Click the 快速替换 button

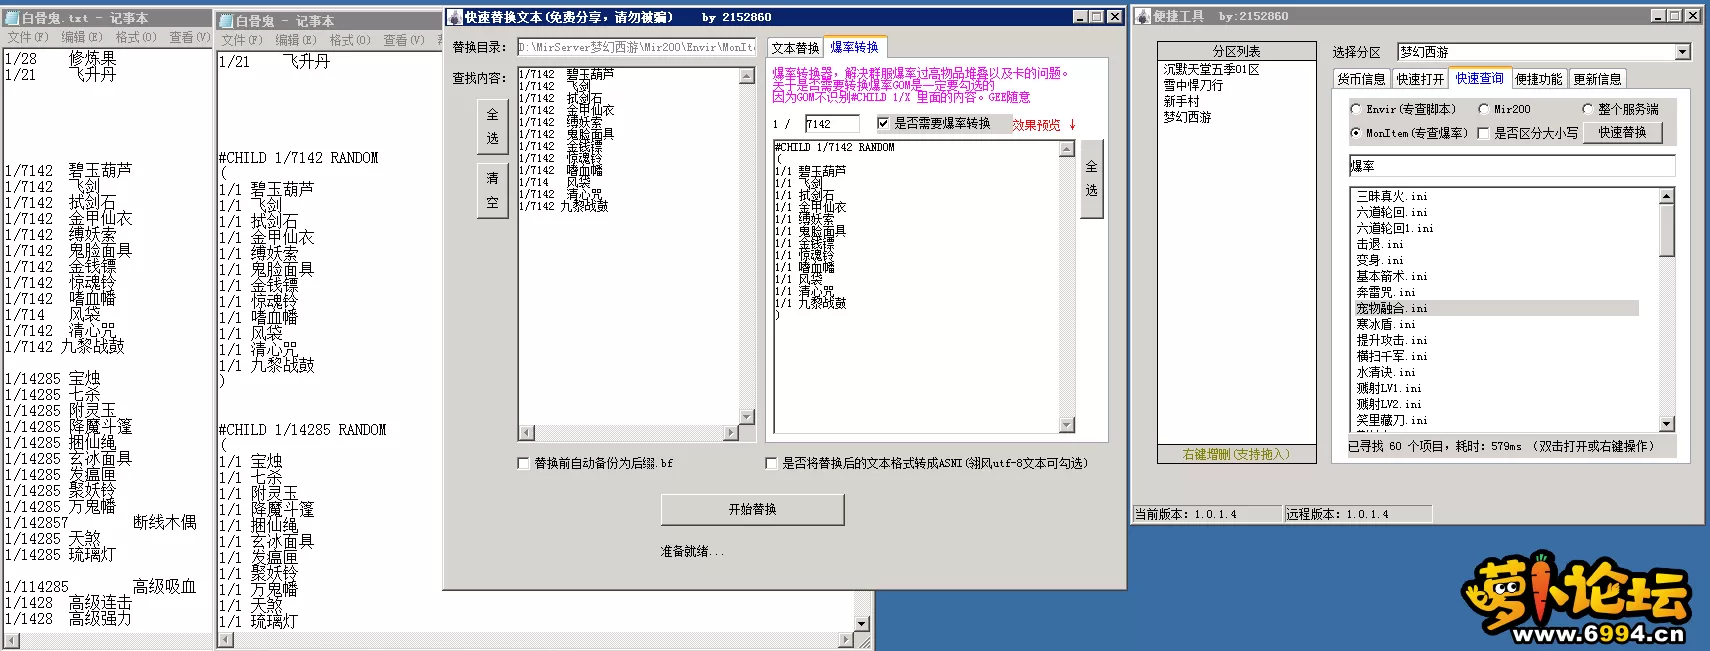click(1622, 132)
